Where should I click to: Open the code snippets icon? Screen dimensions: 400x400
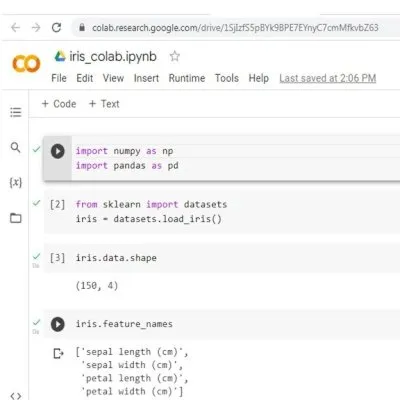pos(16,396)
